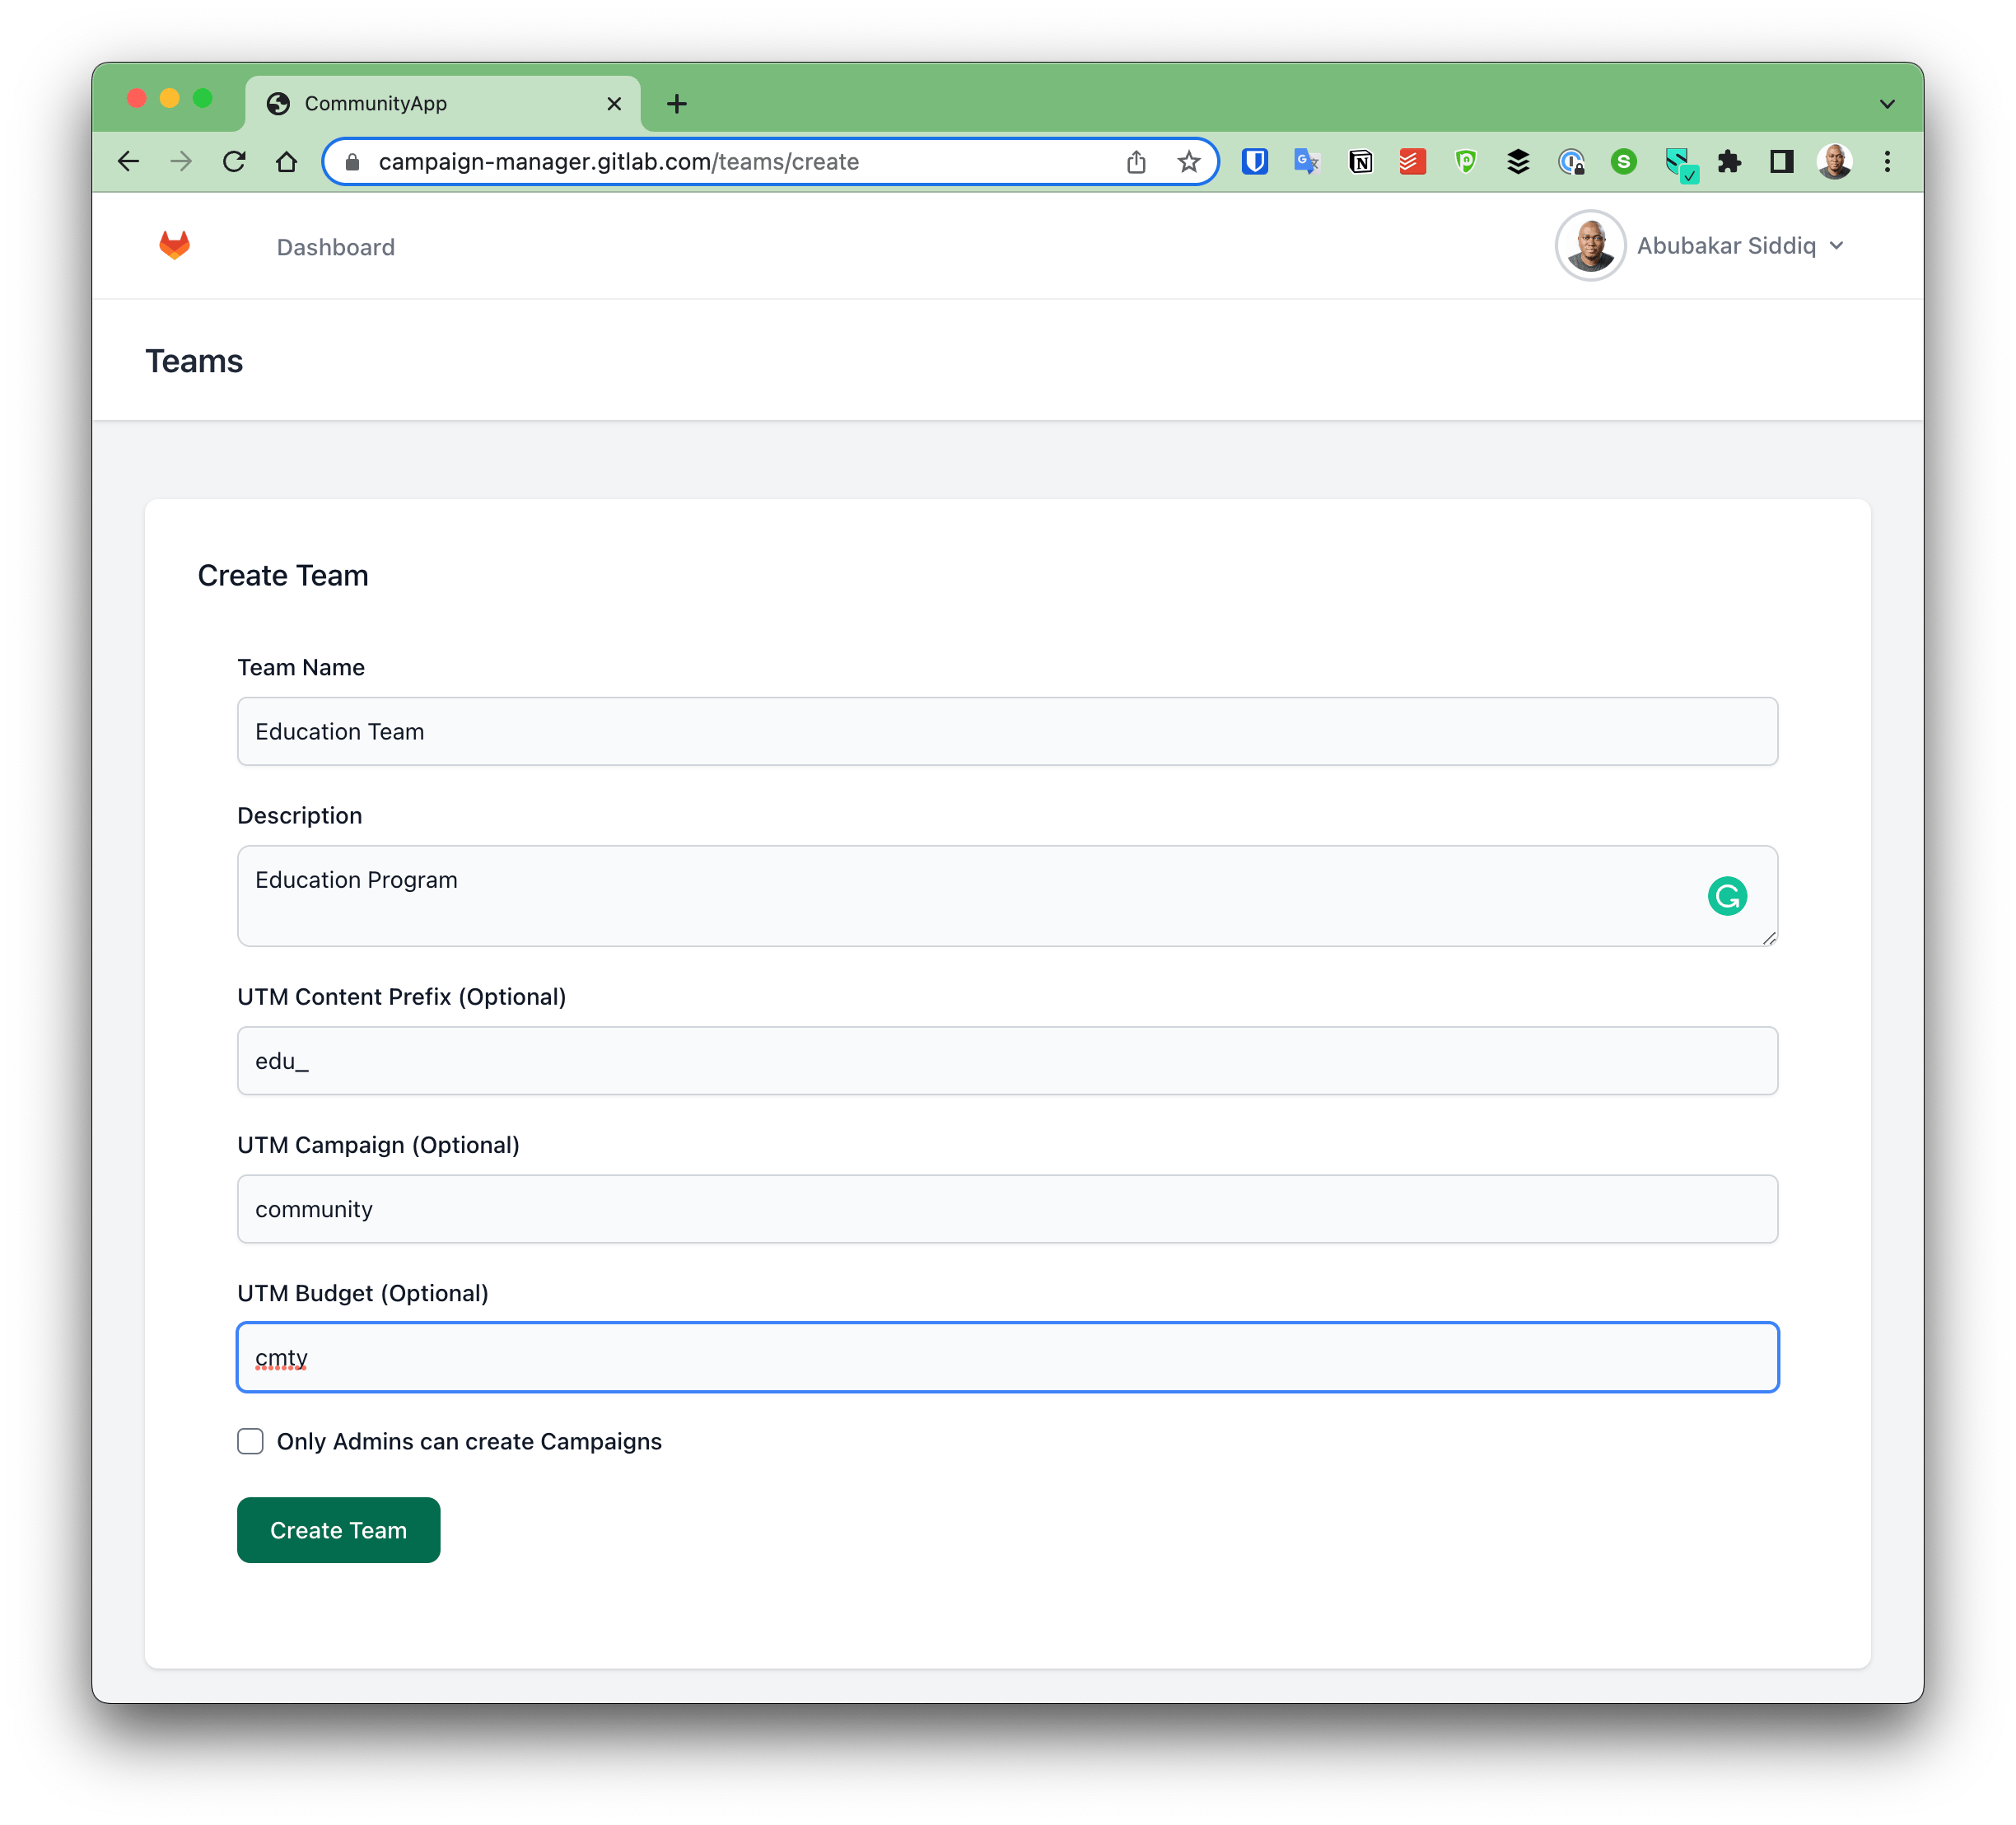The image size is (2016, 1825).
Task: Open the Extensions puzzle menu
Action: click(1729, 161)
